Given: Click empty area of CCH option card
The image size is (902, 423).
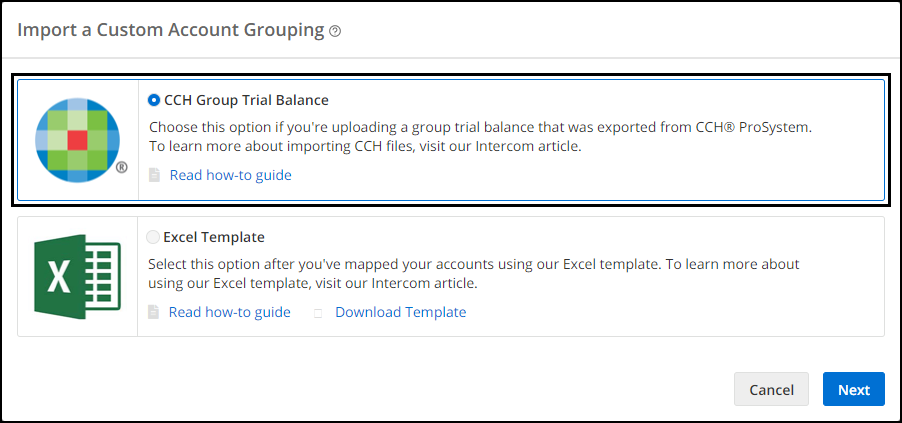Looking at the screenshot, I should (x=633, y=175).
